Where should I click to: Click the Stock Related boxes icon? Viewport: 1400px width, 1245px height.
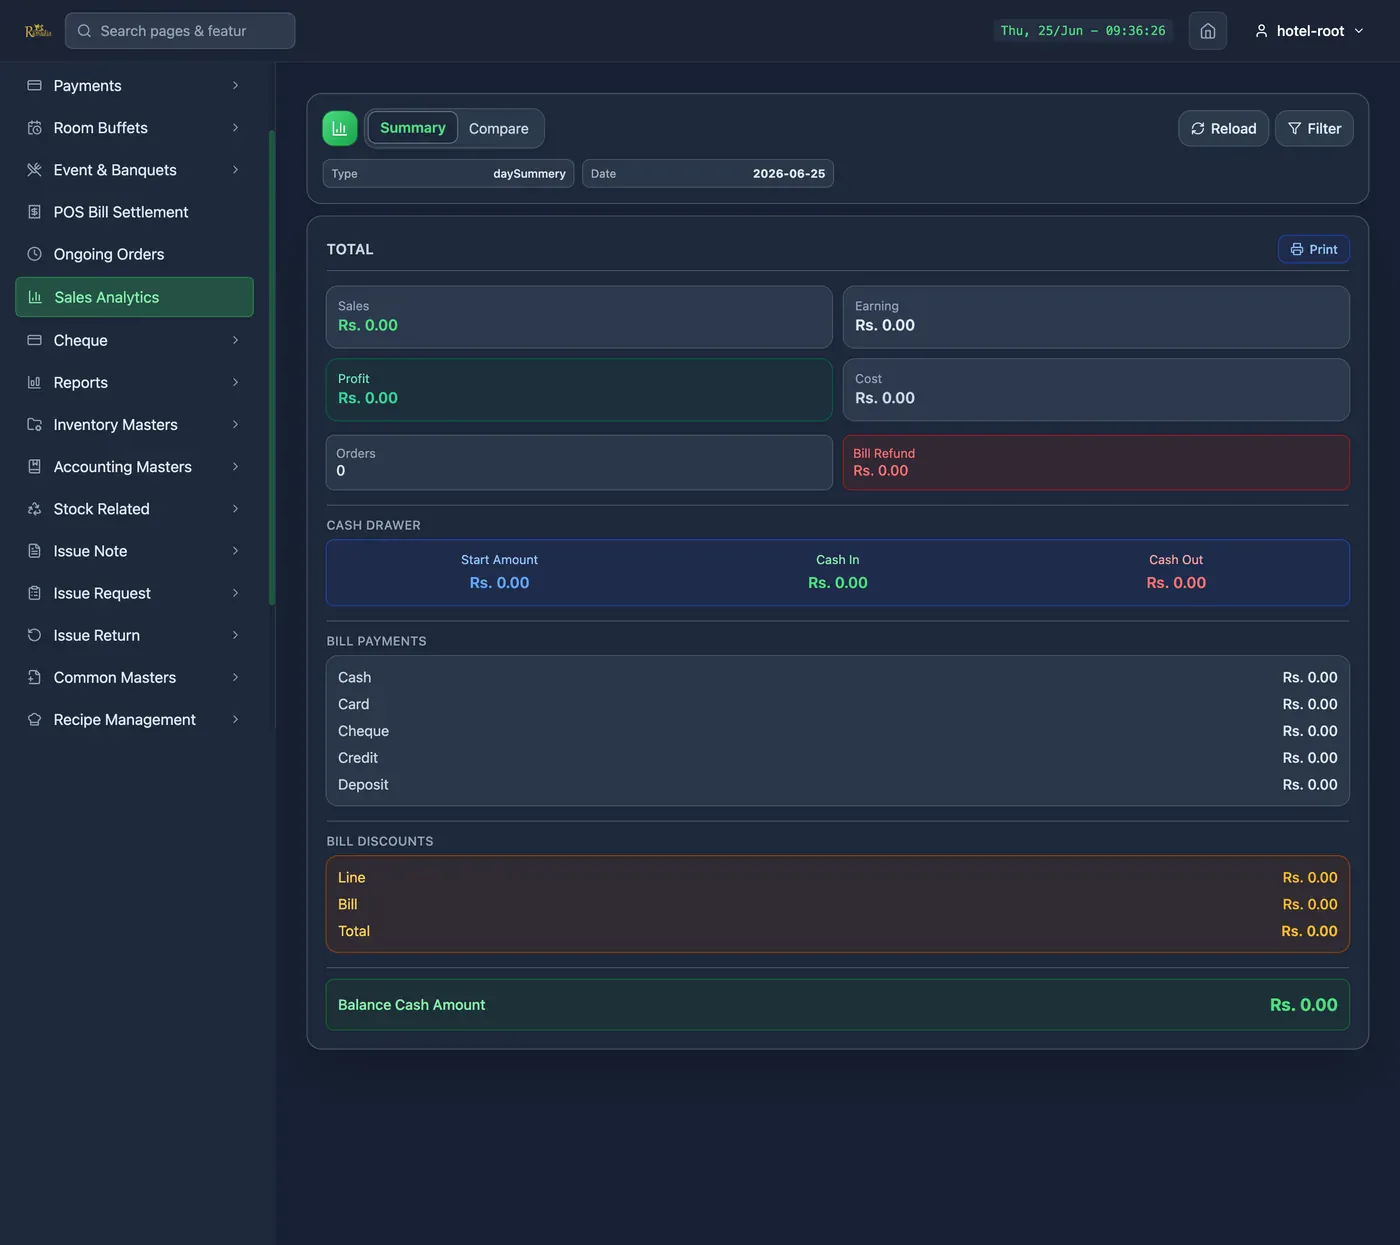click(34, 509)
